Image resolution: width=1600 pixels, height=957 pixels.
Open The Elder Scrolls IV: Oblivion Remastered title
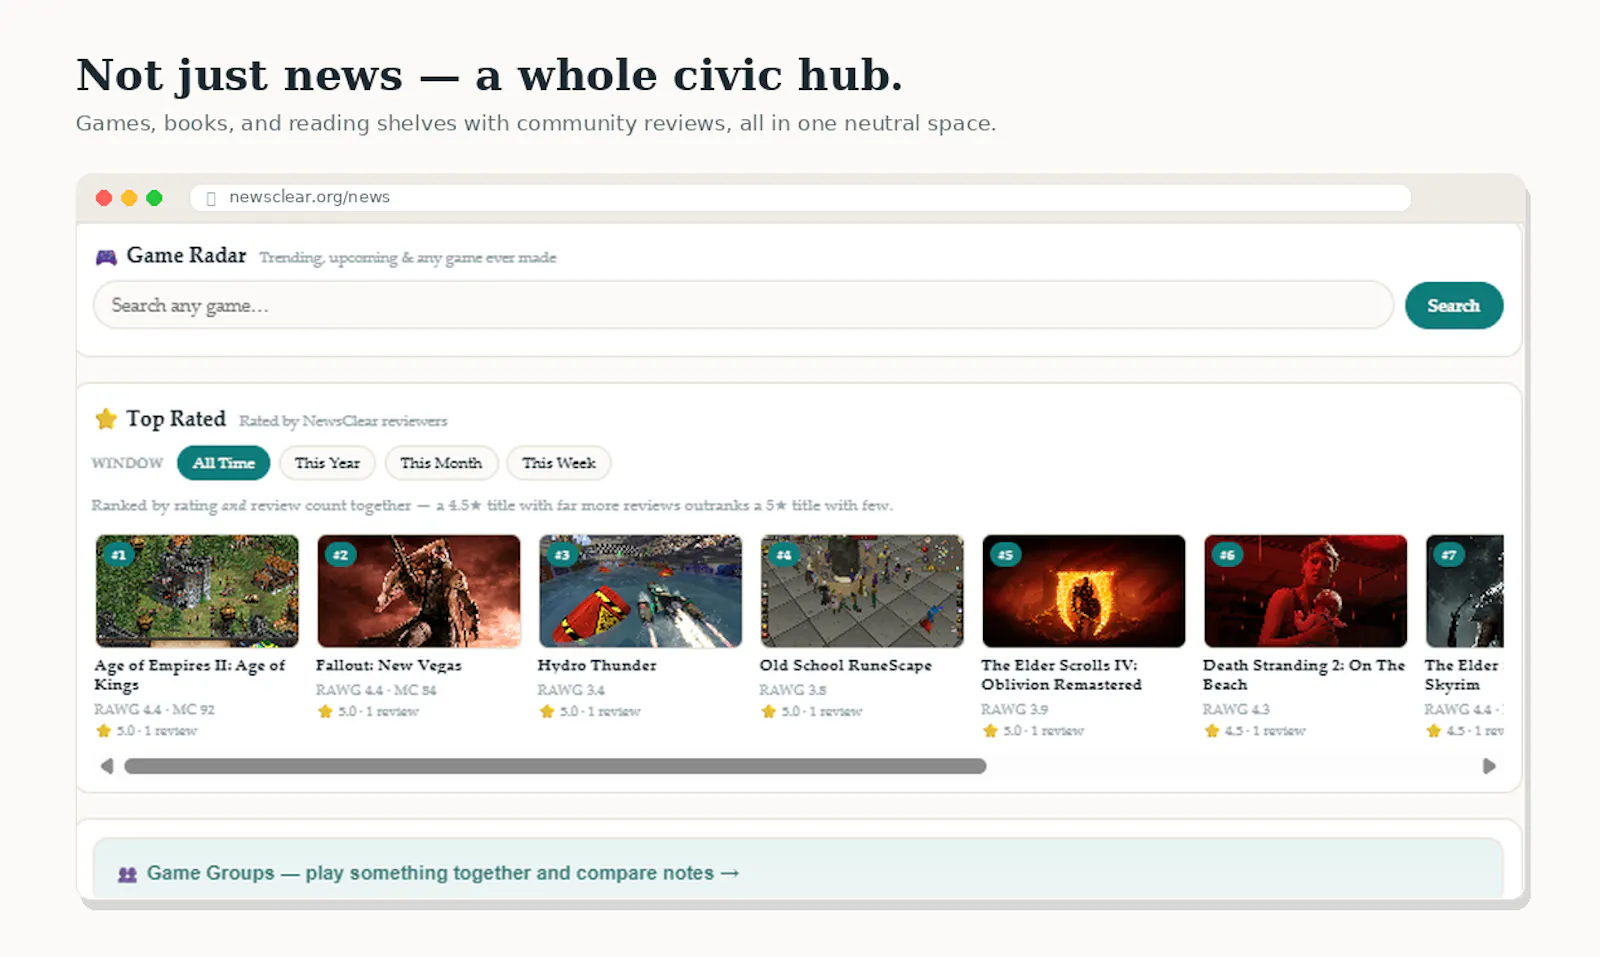tap(1061, 675)
